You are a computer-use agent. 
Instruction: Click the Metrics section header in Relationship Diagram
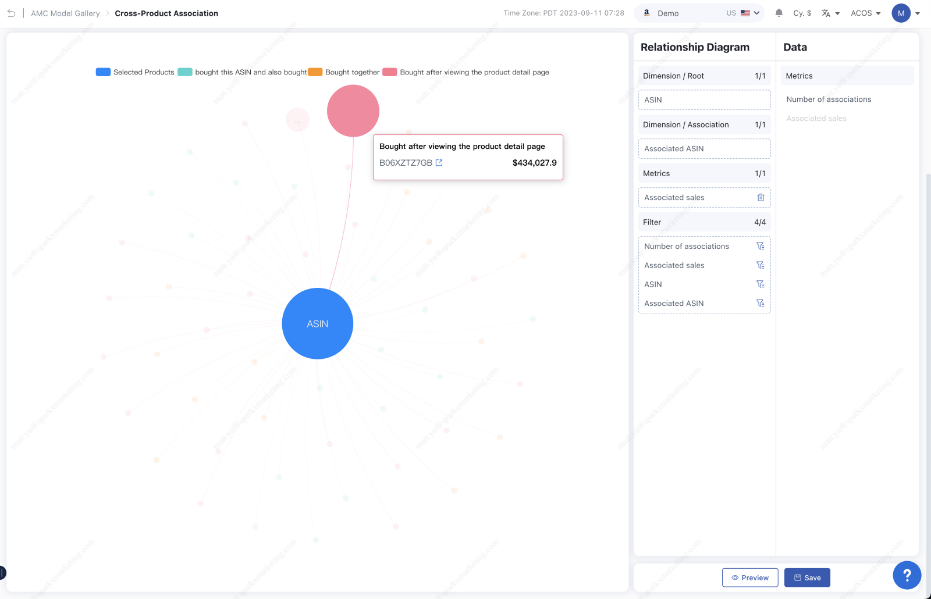704,173
